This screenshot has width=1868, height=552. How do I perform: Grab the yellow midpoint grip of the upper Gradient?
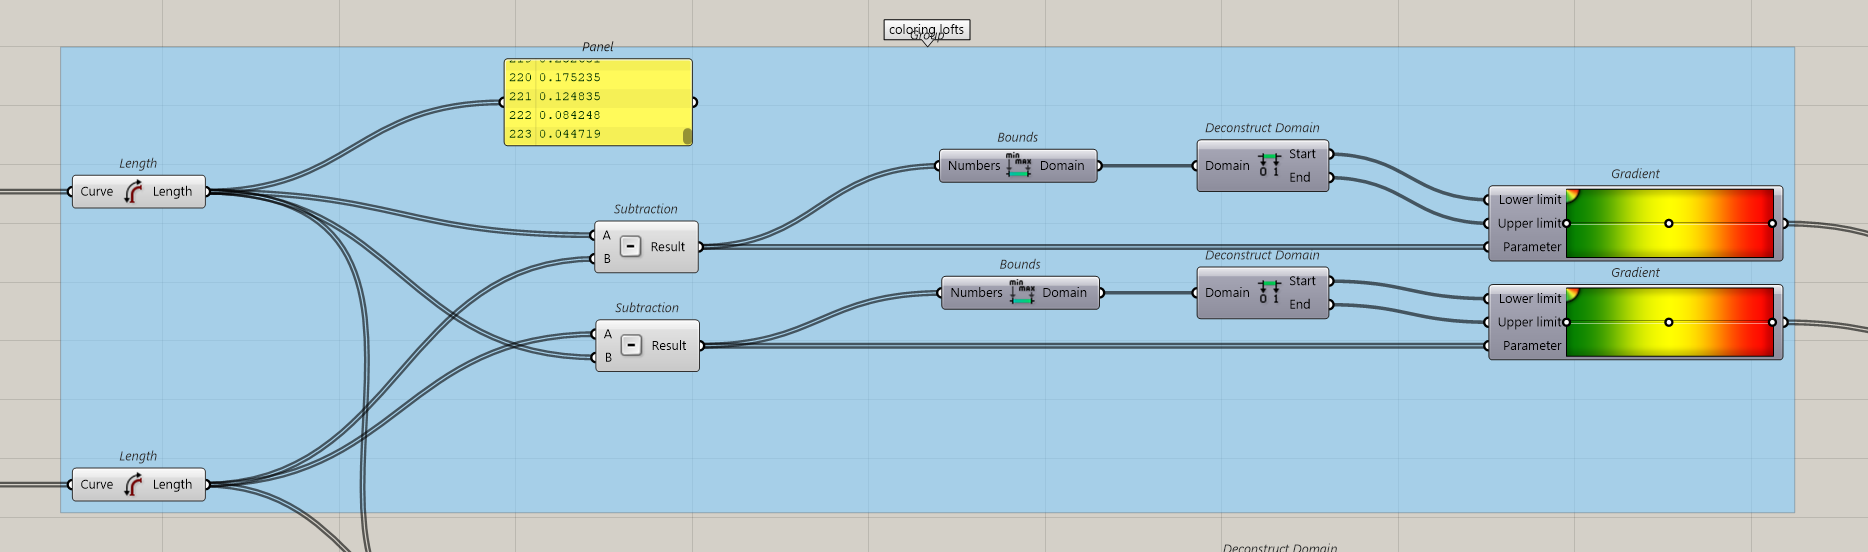1668,224
